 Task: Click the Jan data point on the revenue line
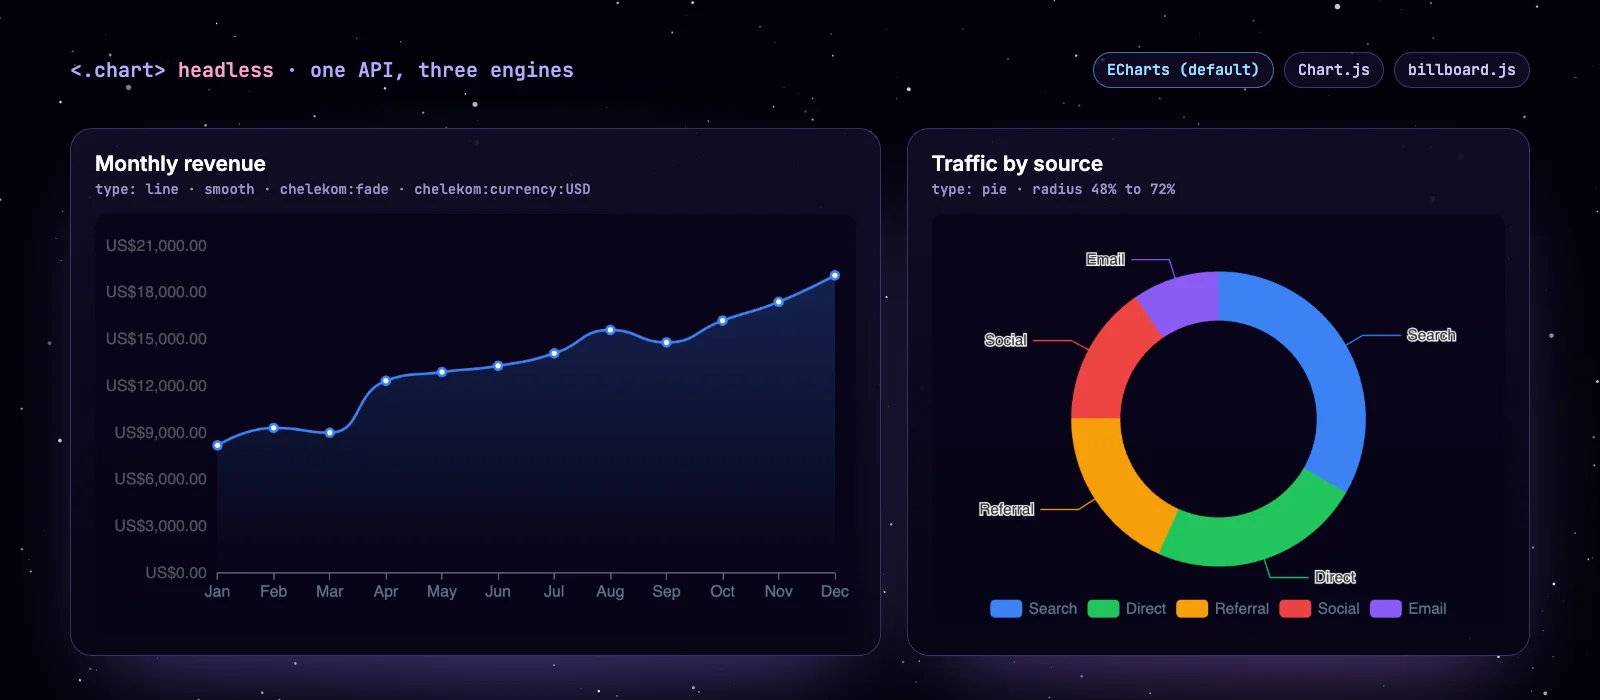218,445
